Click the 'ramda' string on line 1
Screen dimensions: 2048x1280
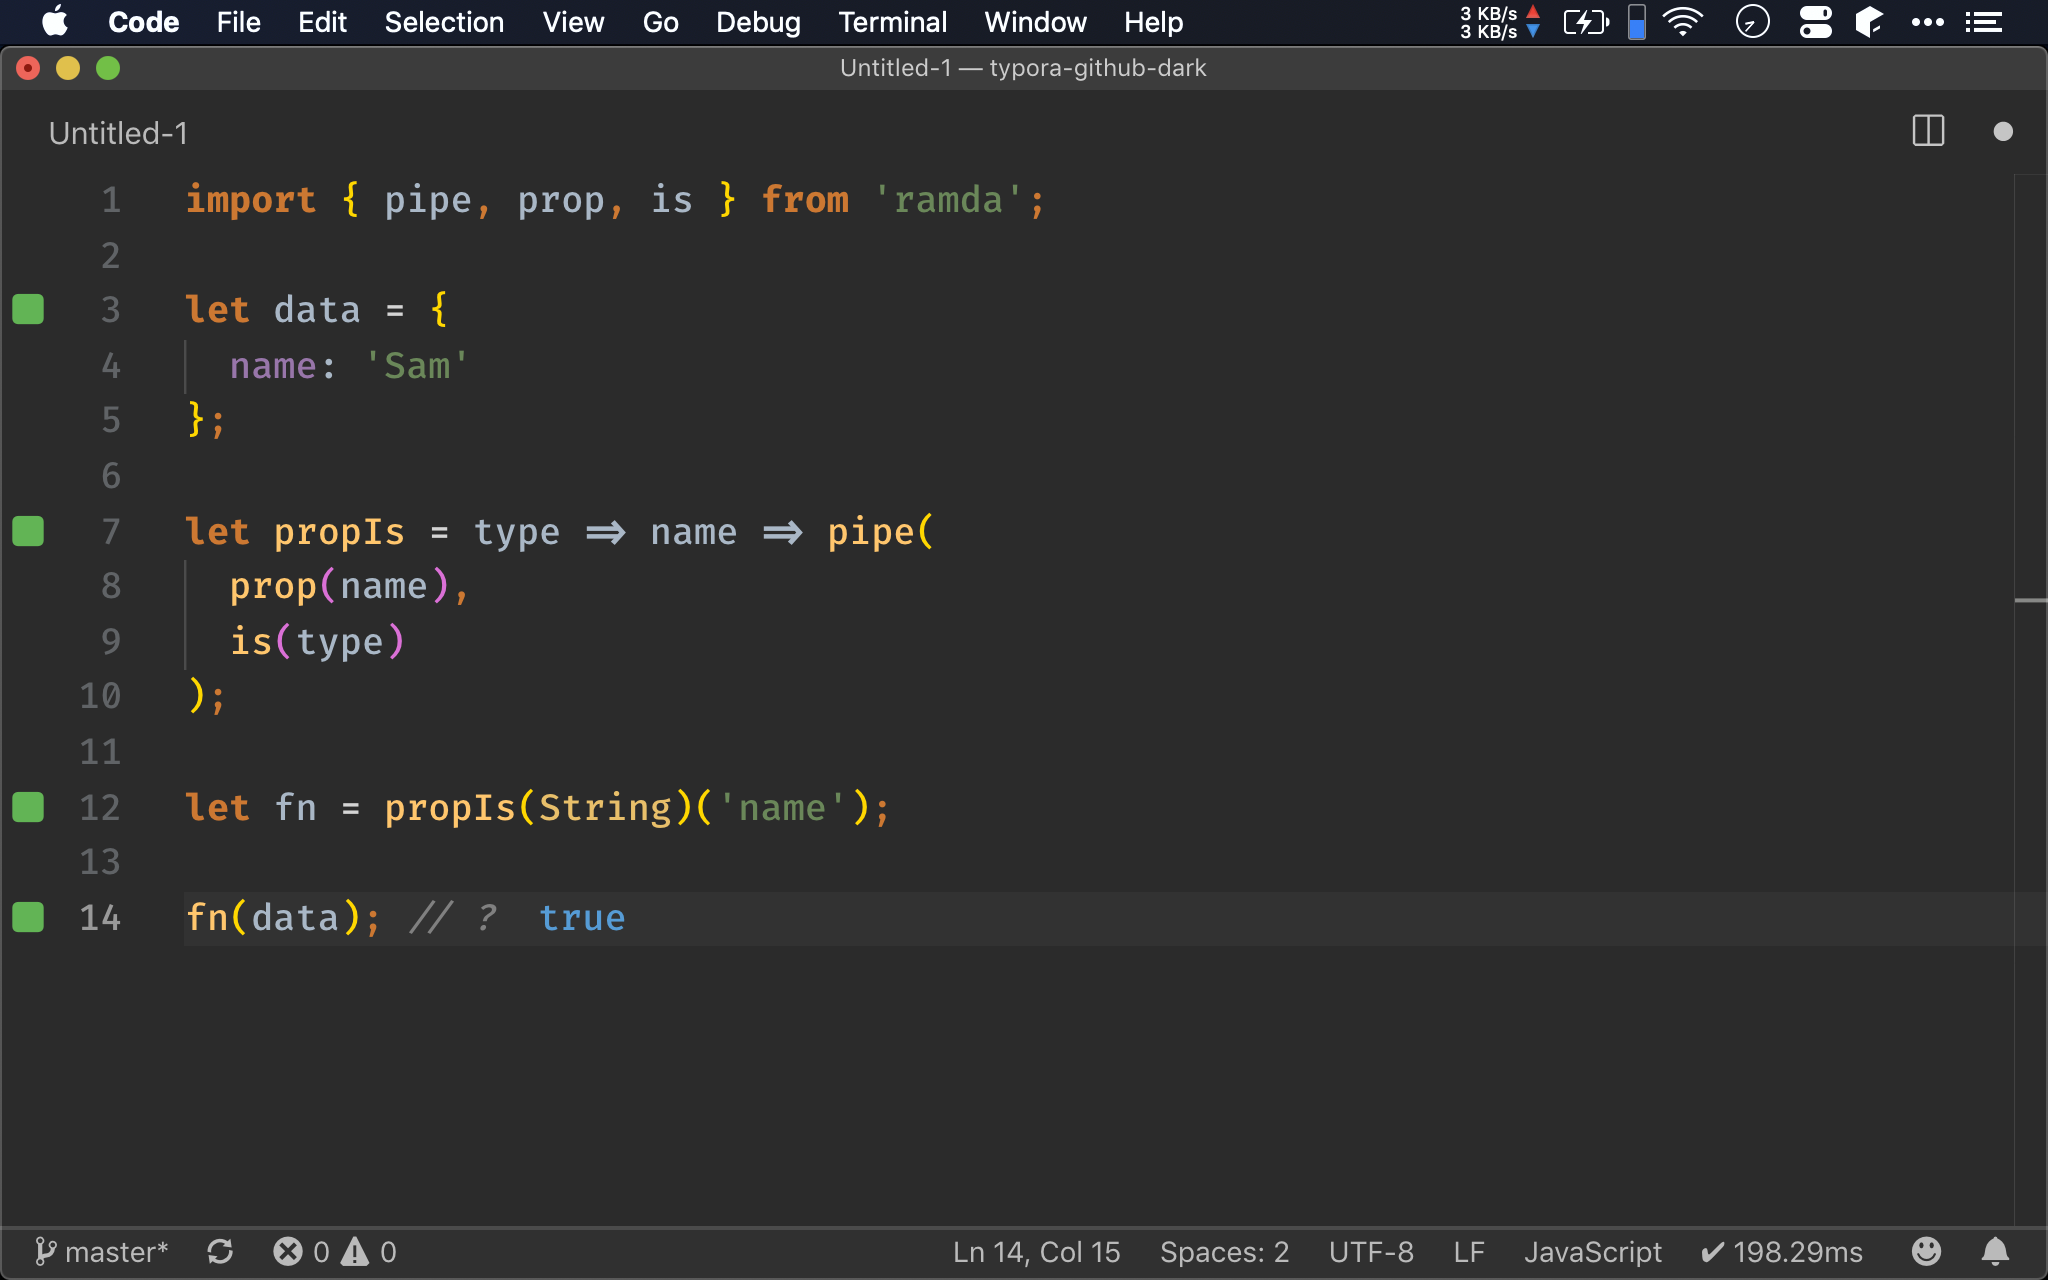click(x=948, y=200)
